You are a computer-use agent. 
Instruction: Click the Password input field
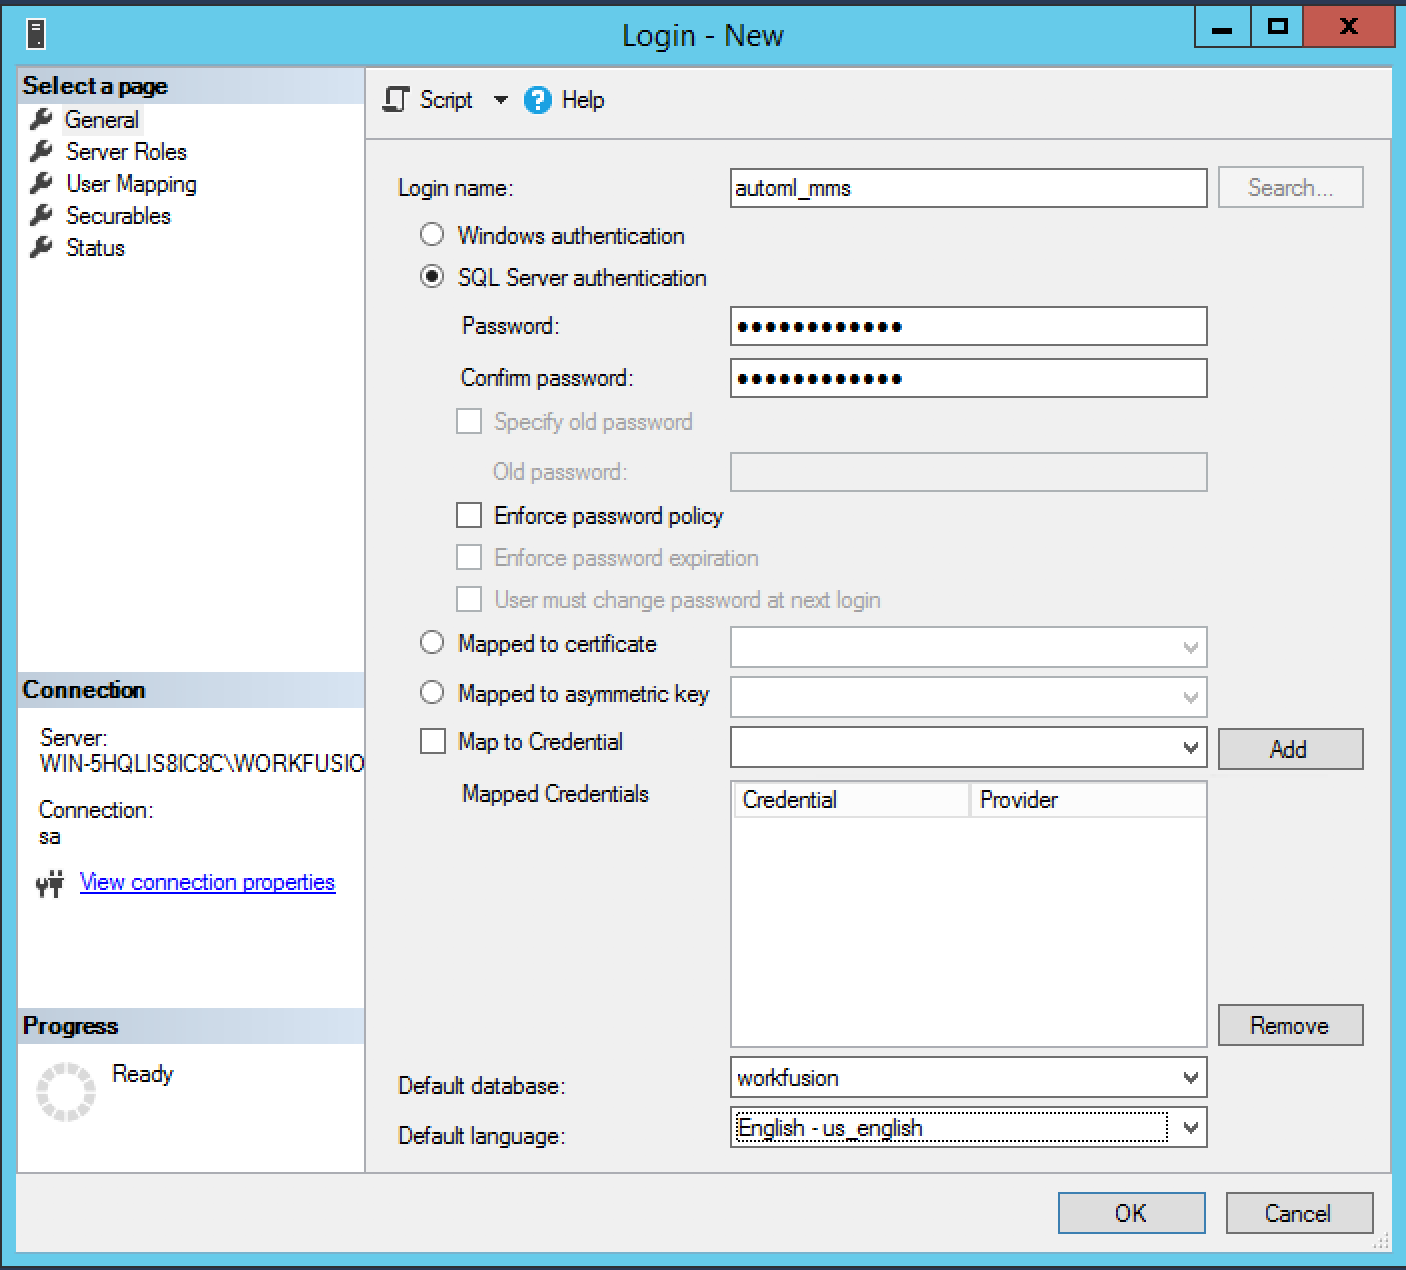coord(968,326)
